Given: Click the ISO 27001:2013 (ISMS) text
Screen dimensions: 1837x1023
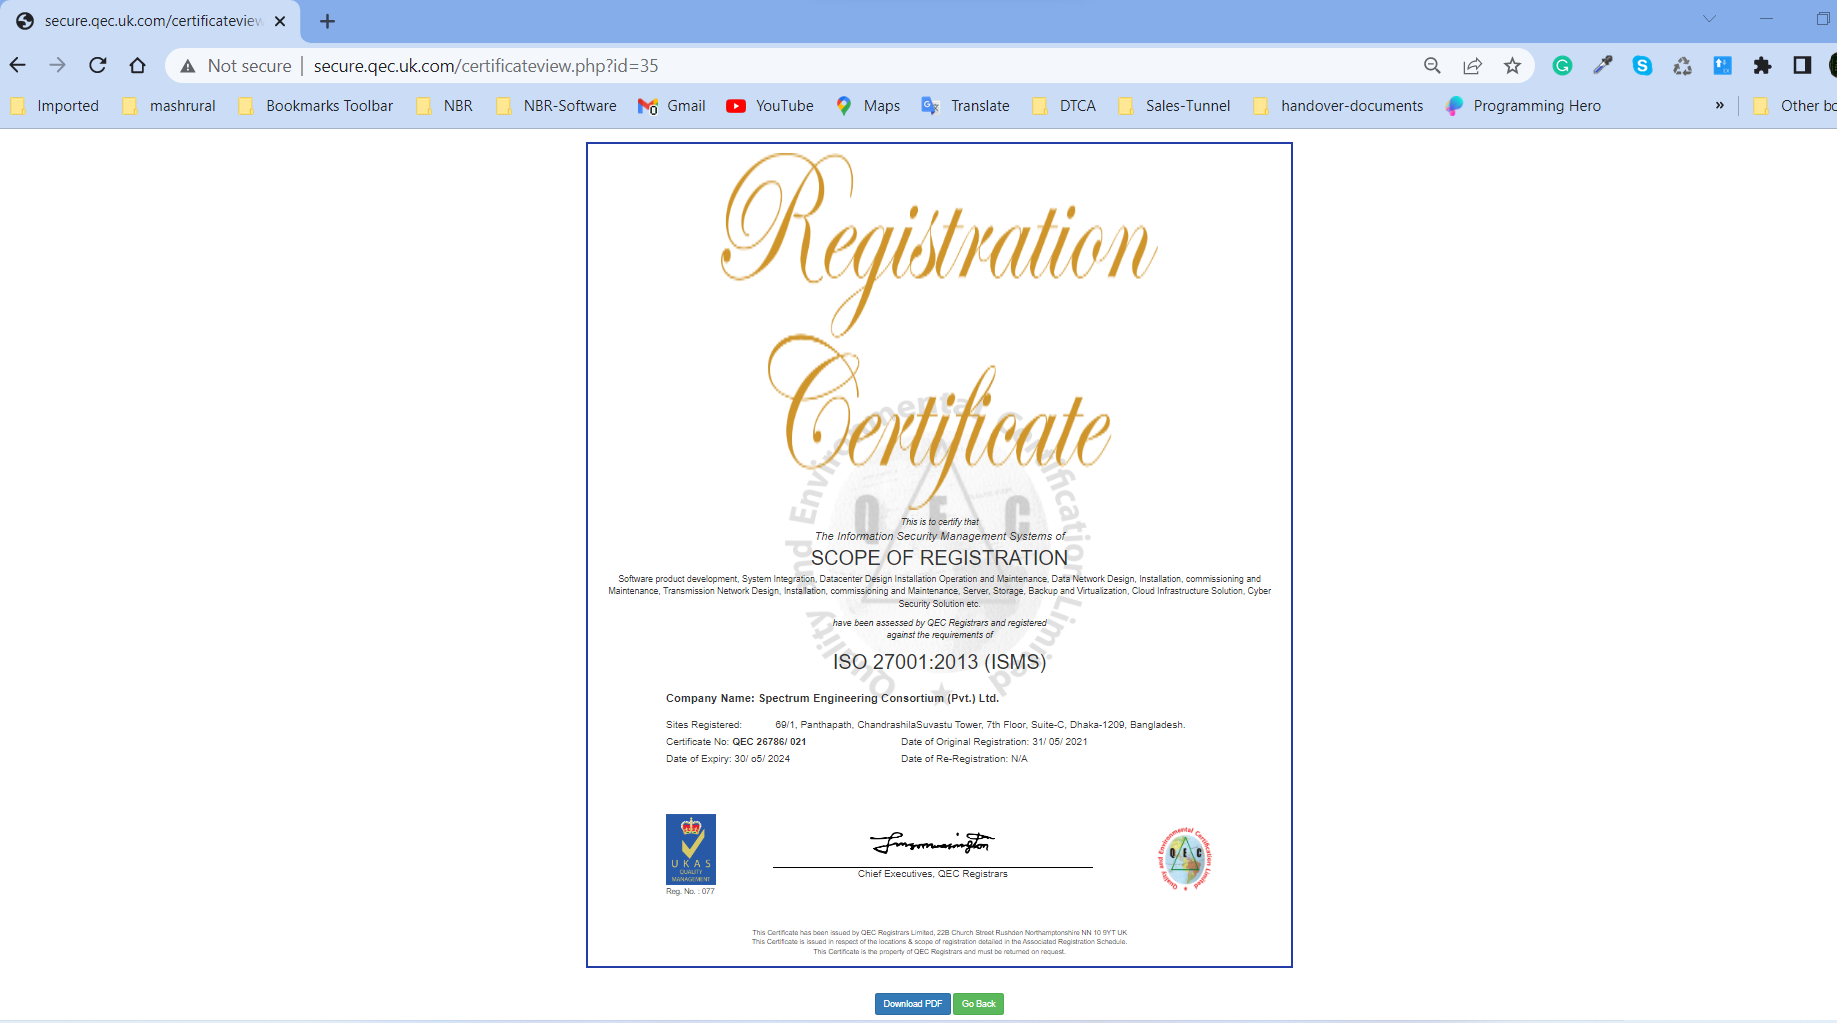Looking at the screenshot, I should click(x=939, y=662).
